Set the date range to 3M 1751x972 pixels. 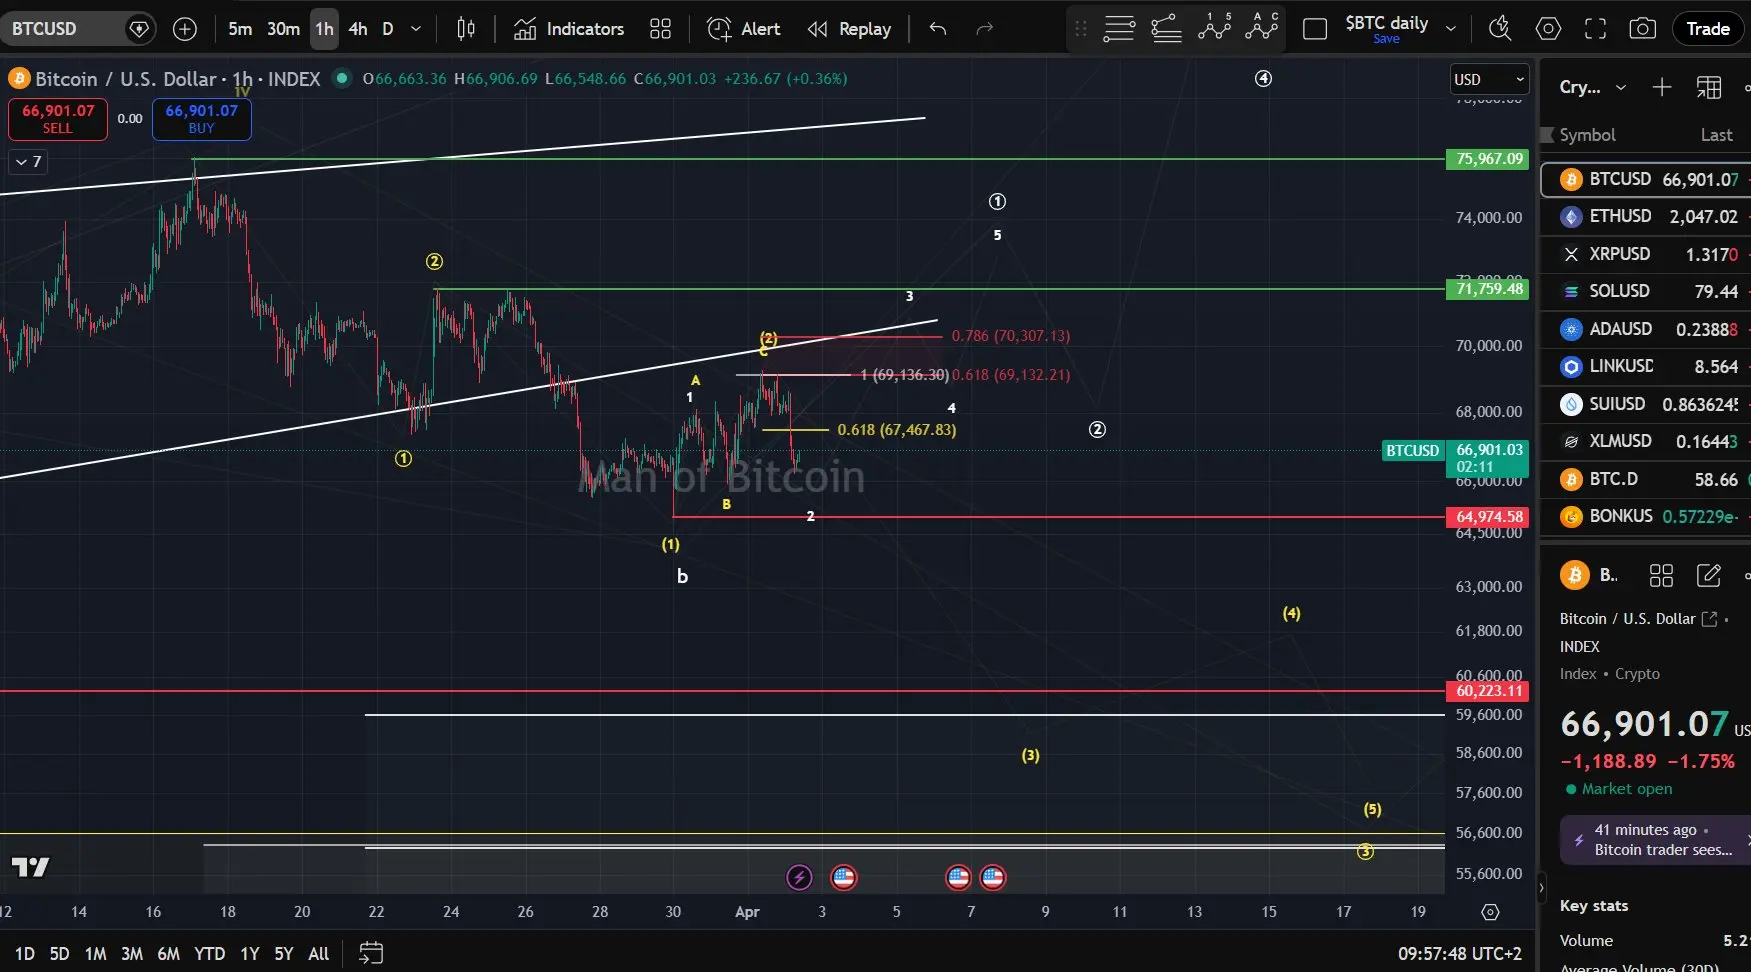(x=132, y=954)
